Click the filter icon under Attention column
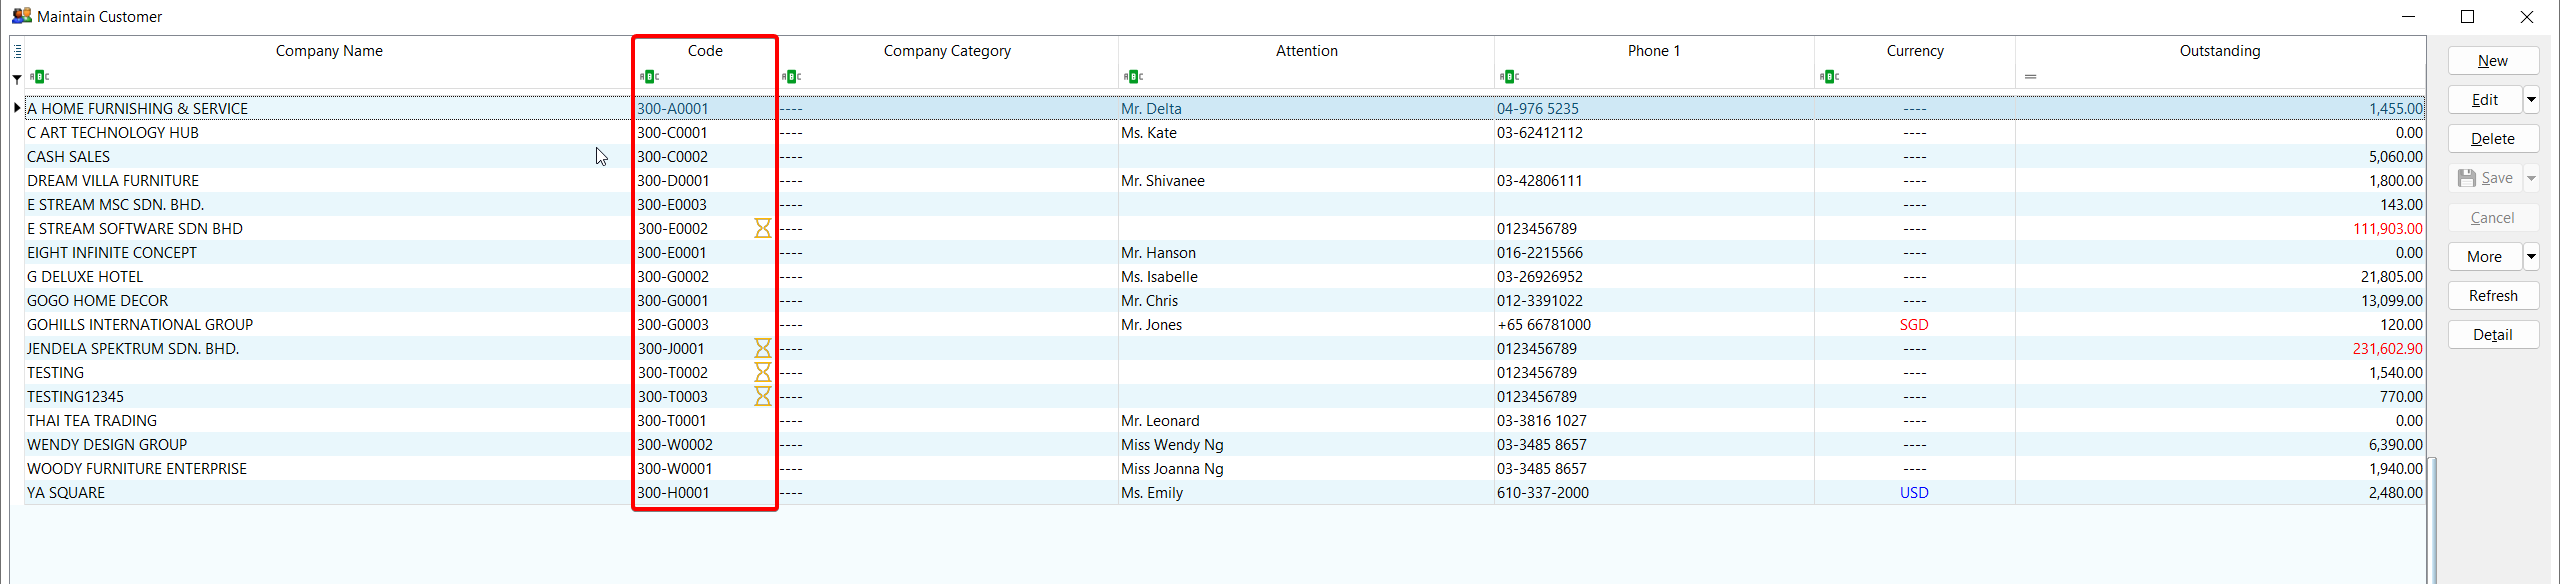Screen dimensions: 2560x584 [x=1133, y=77]
